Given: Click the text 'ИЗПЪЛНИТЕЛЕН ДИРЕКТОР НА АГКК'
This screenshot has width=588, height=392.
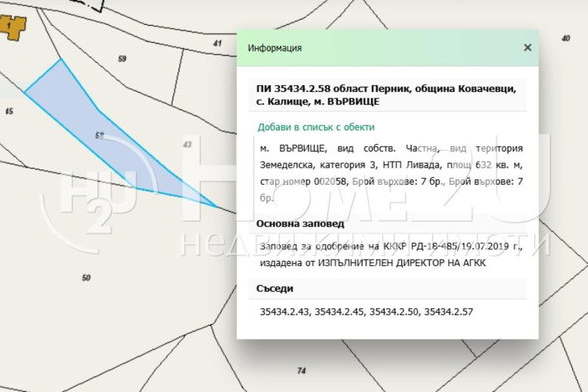Looking at the screenshot, I should point(402,263).
